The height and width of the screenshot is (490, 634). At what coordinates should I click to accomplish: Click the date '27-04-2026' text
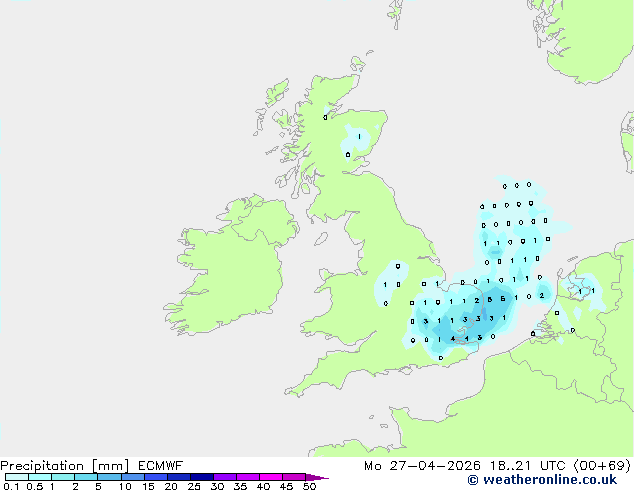point(435,466)
